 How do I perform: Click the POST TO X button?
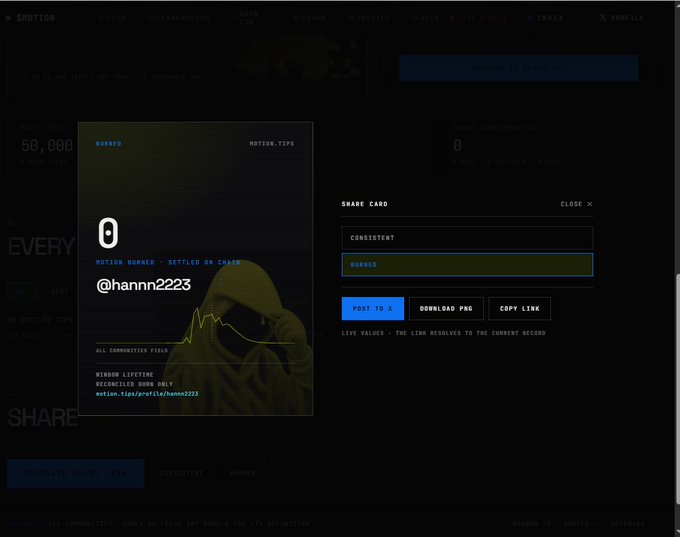click(x=373, y=308)
